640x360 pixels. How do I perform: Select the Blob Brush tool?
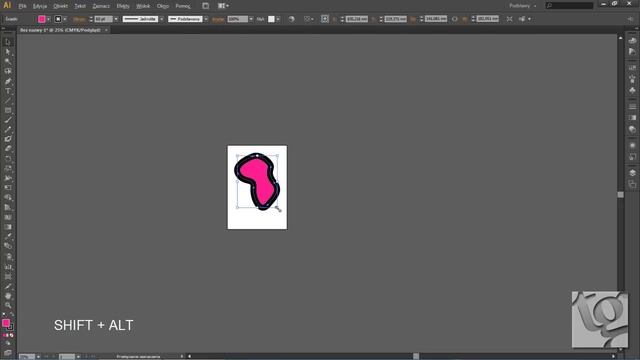point(8,139)
